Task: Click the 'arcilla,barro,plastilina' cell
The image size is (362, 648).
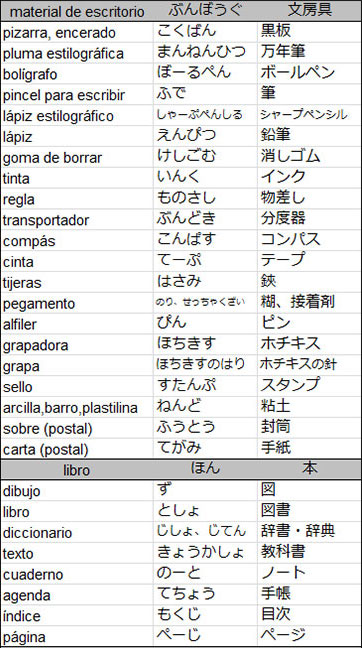Action: click(77, 407)
